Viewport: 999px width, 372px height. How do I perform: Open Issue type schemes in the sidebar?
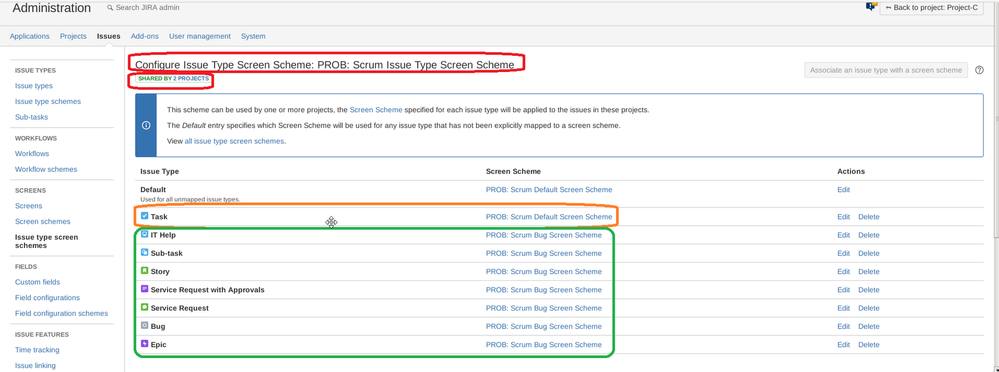pyautogui.click(x=48, y=101)
